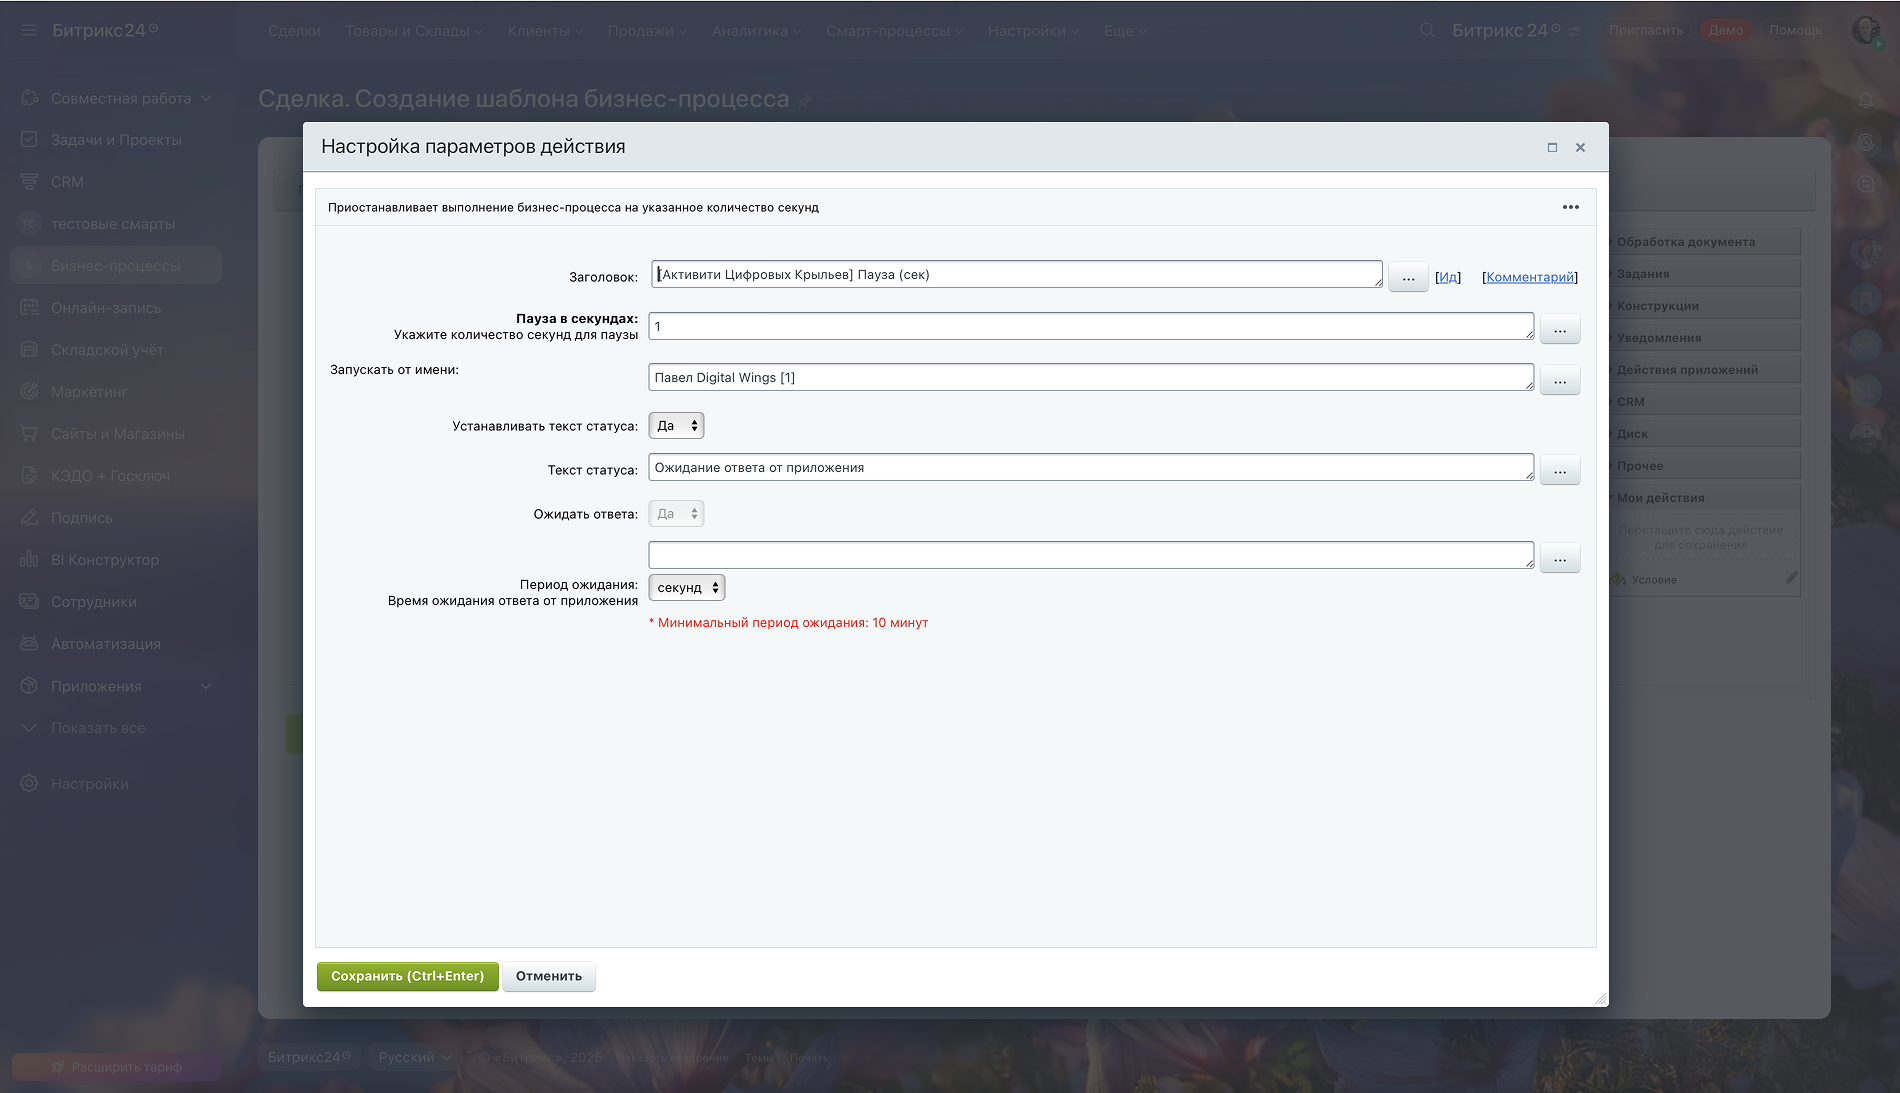
Task: Open user picker for Запускать от имени
Action: click(x=1559, y=380)
